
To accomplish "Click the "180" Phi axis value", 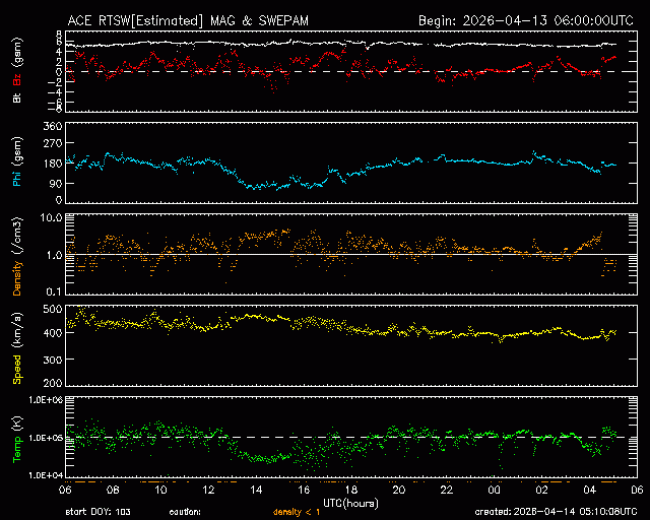I will point(53,163).
